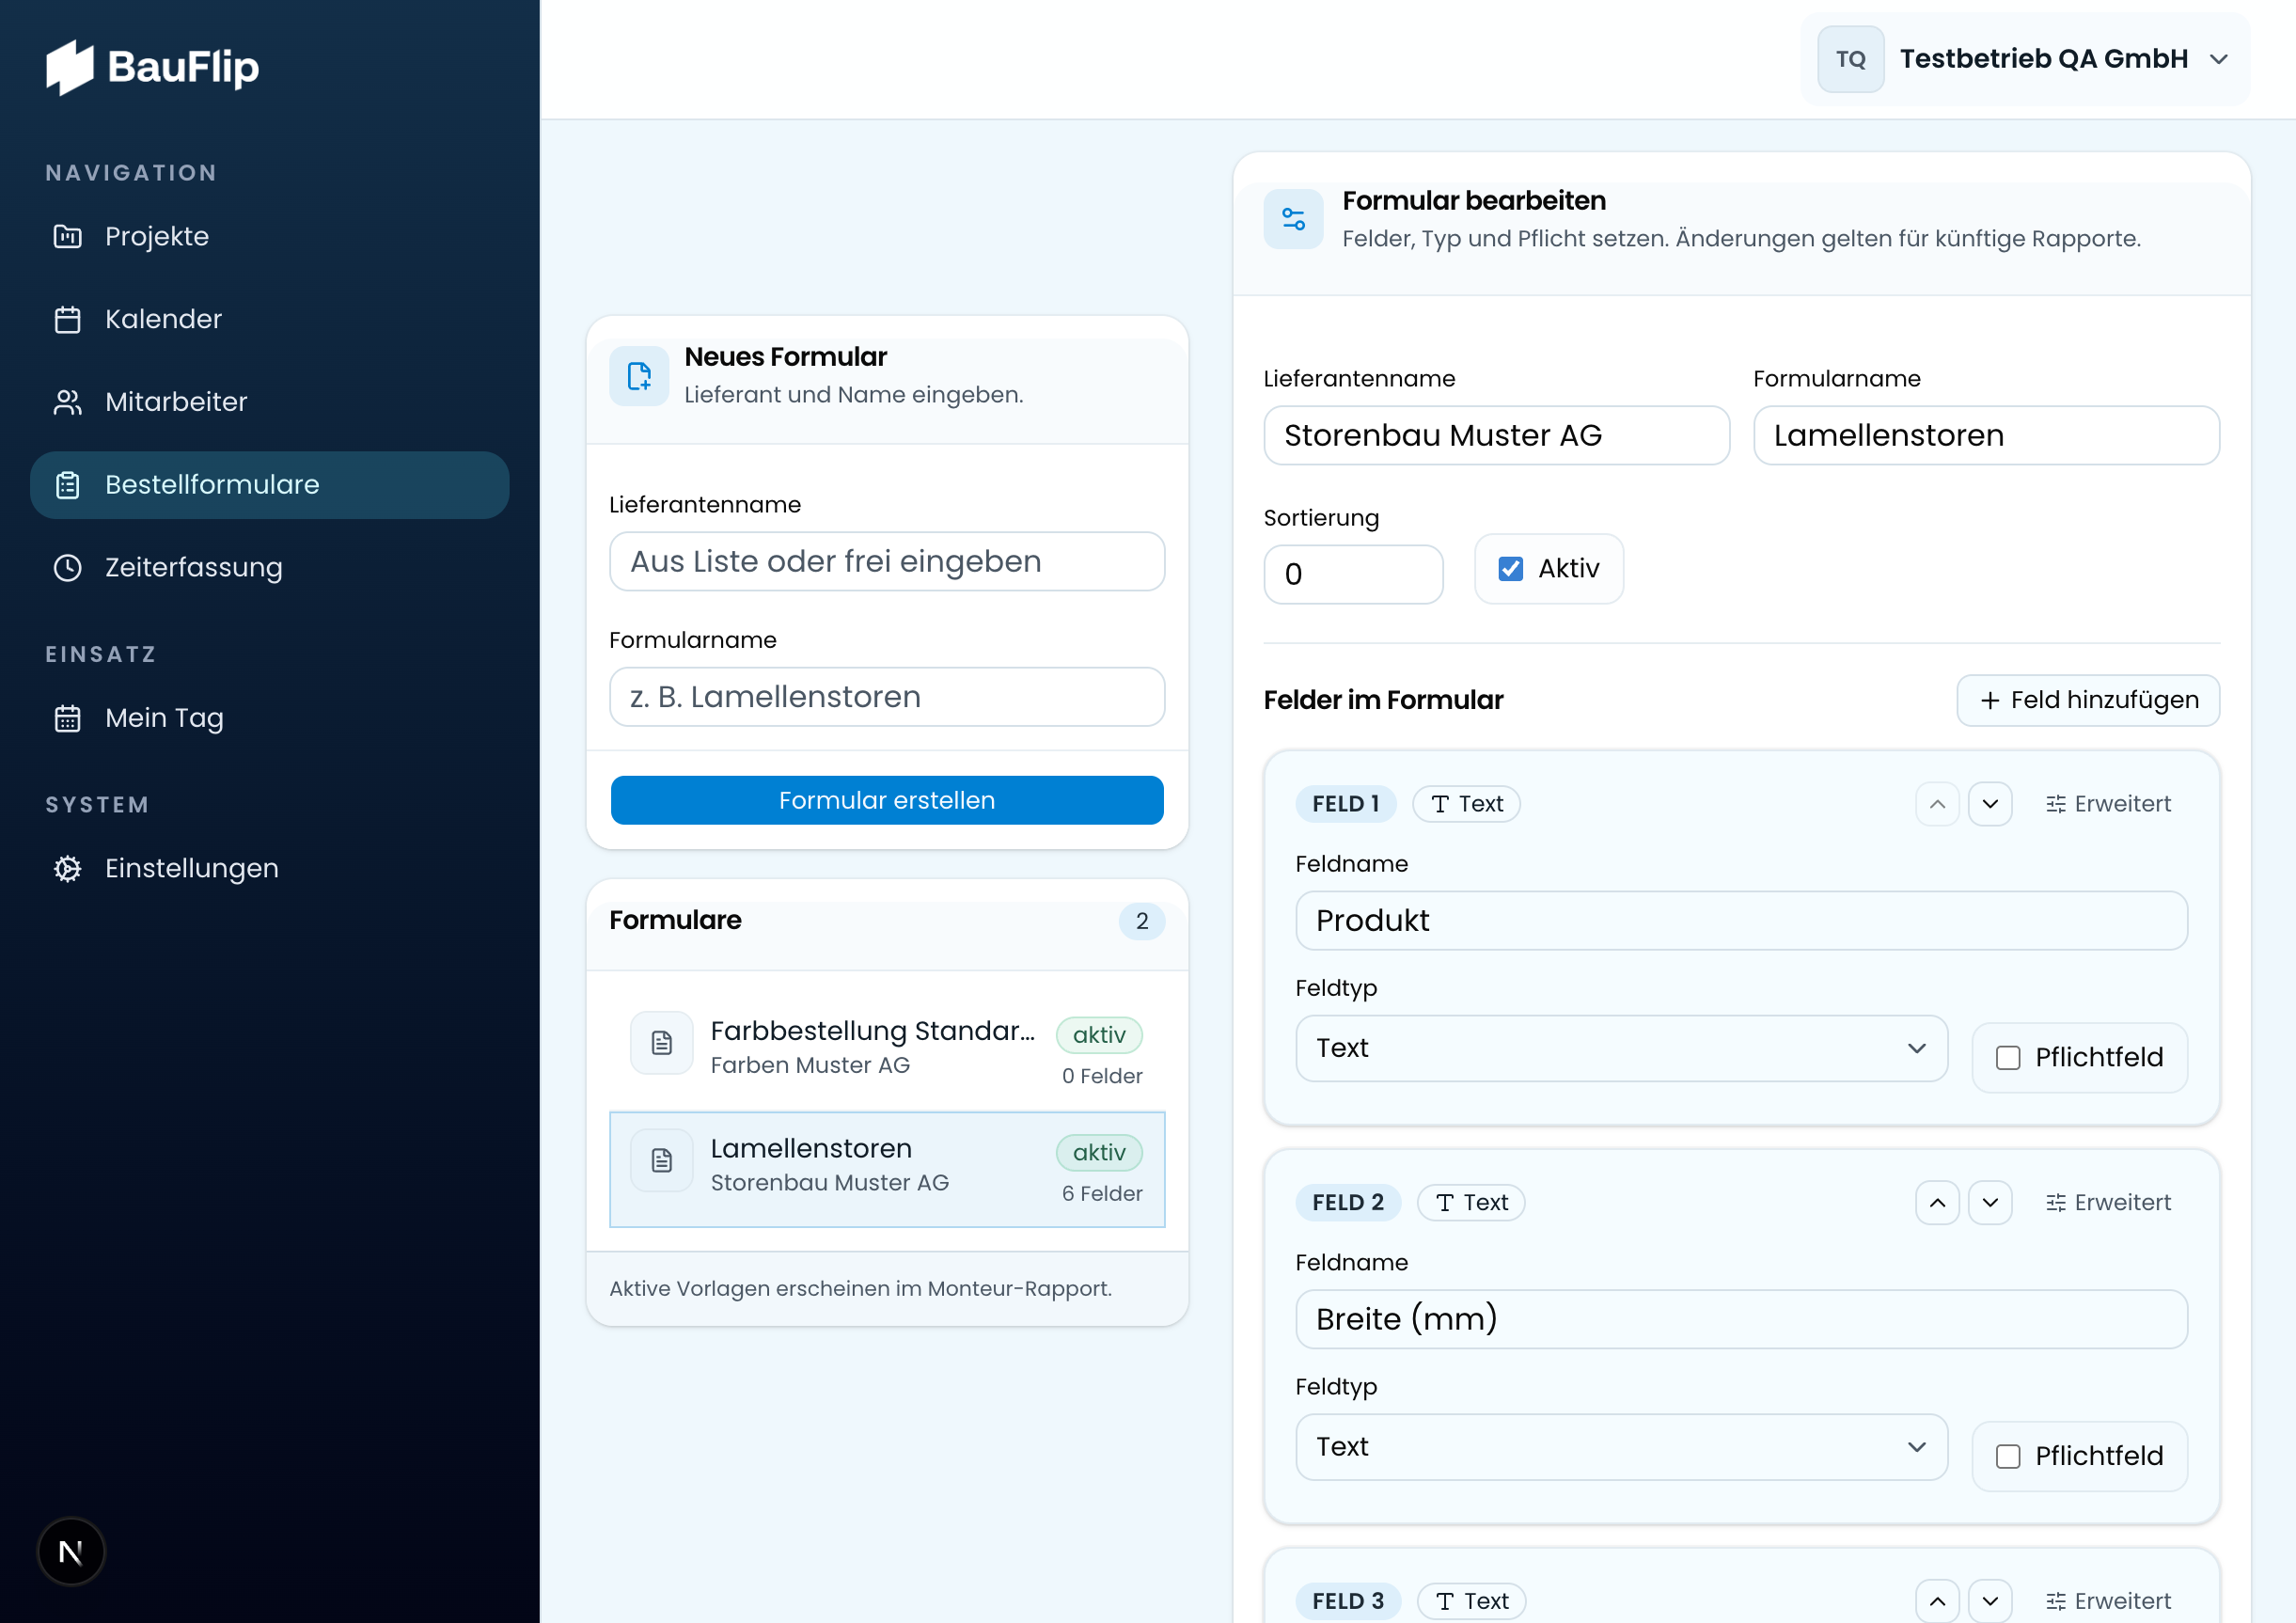Screen dimensions: 2296x1623
Task: Open Feldtyp dropdown for Feld 2
Action: [x=1621, y=1447]
